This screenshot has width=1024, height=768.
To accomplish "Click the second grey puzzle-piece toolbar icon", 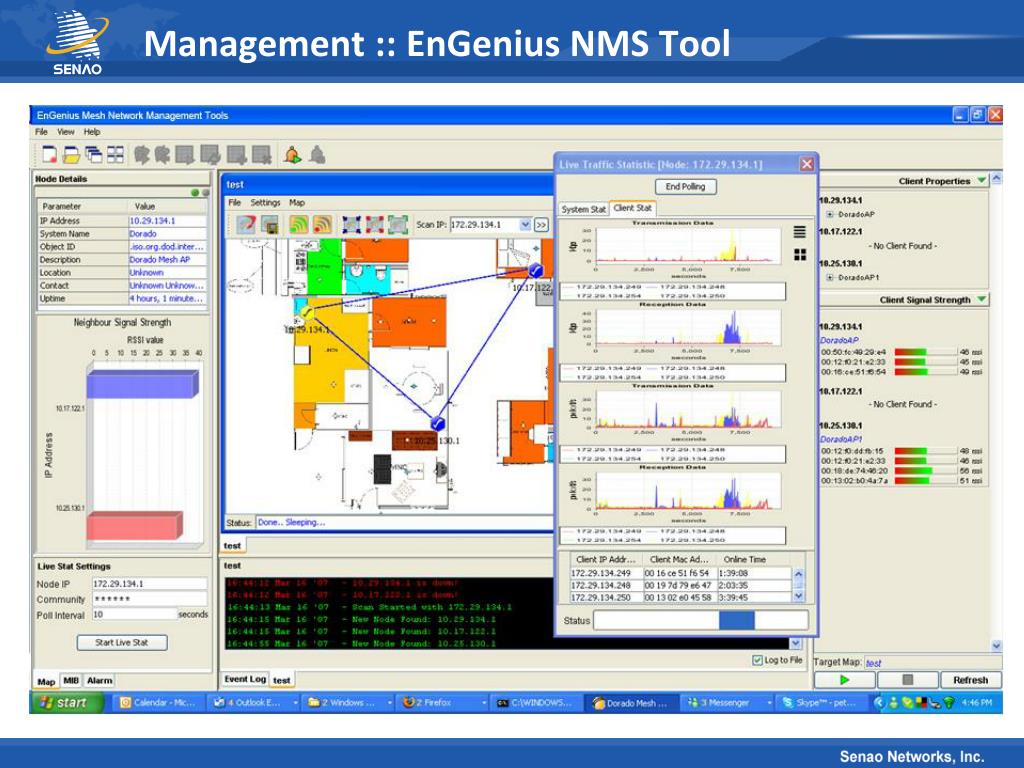I will (163, 155).
